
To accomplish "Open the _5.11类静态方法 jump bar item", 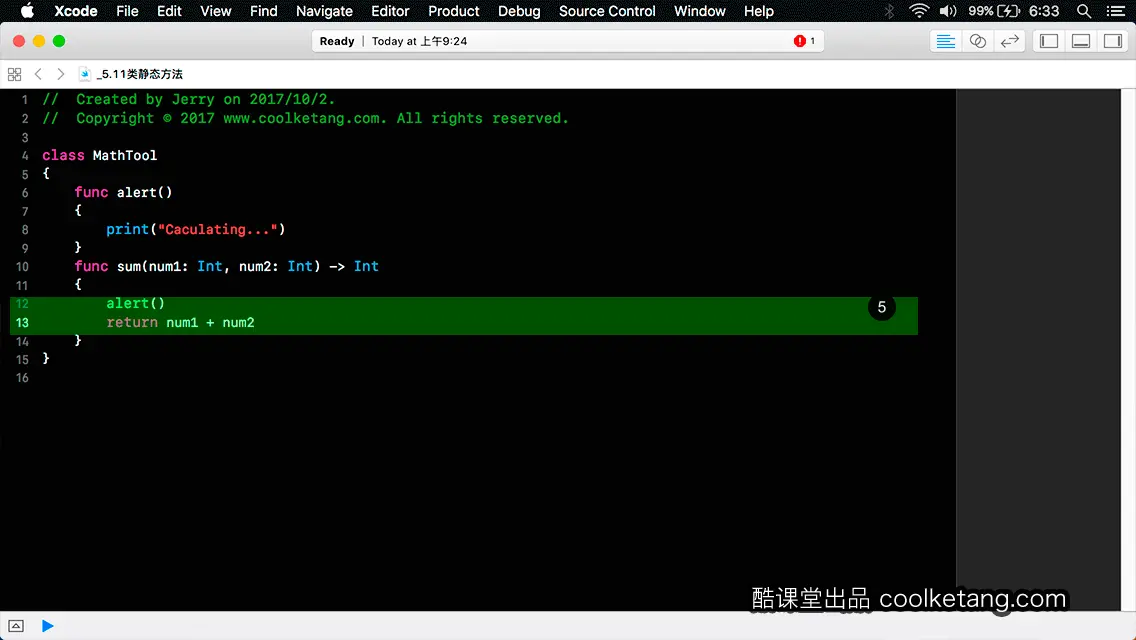I will [139, 74].
